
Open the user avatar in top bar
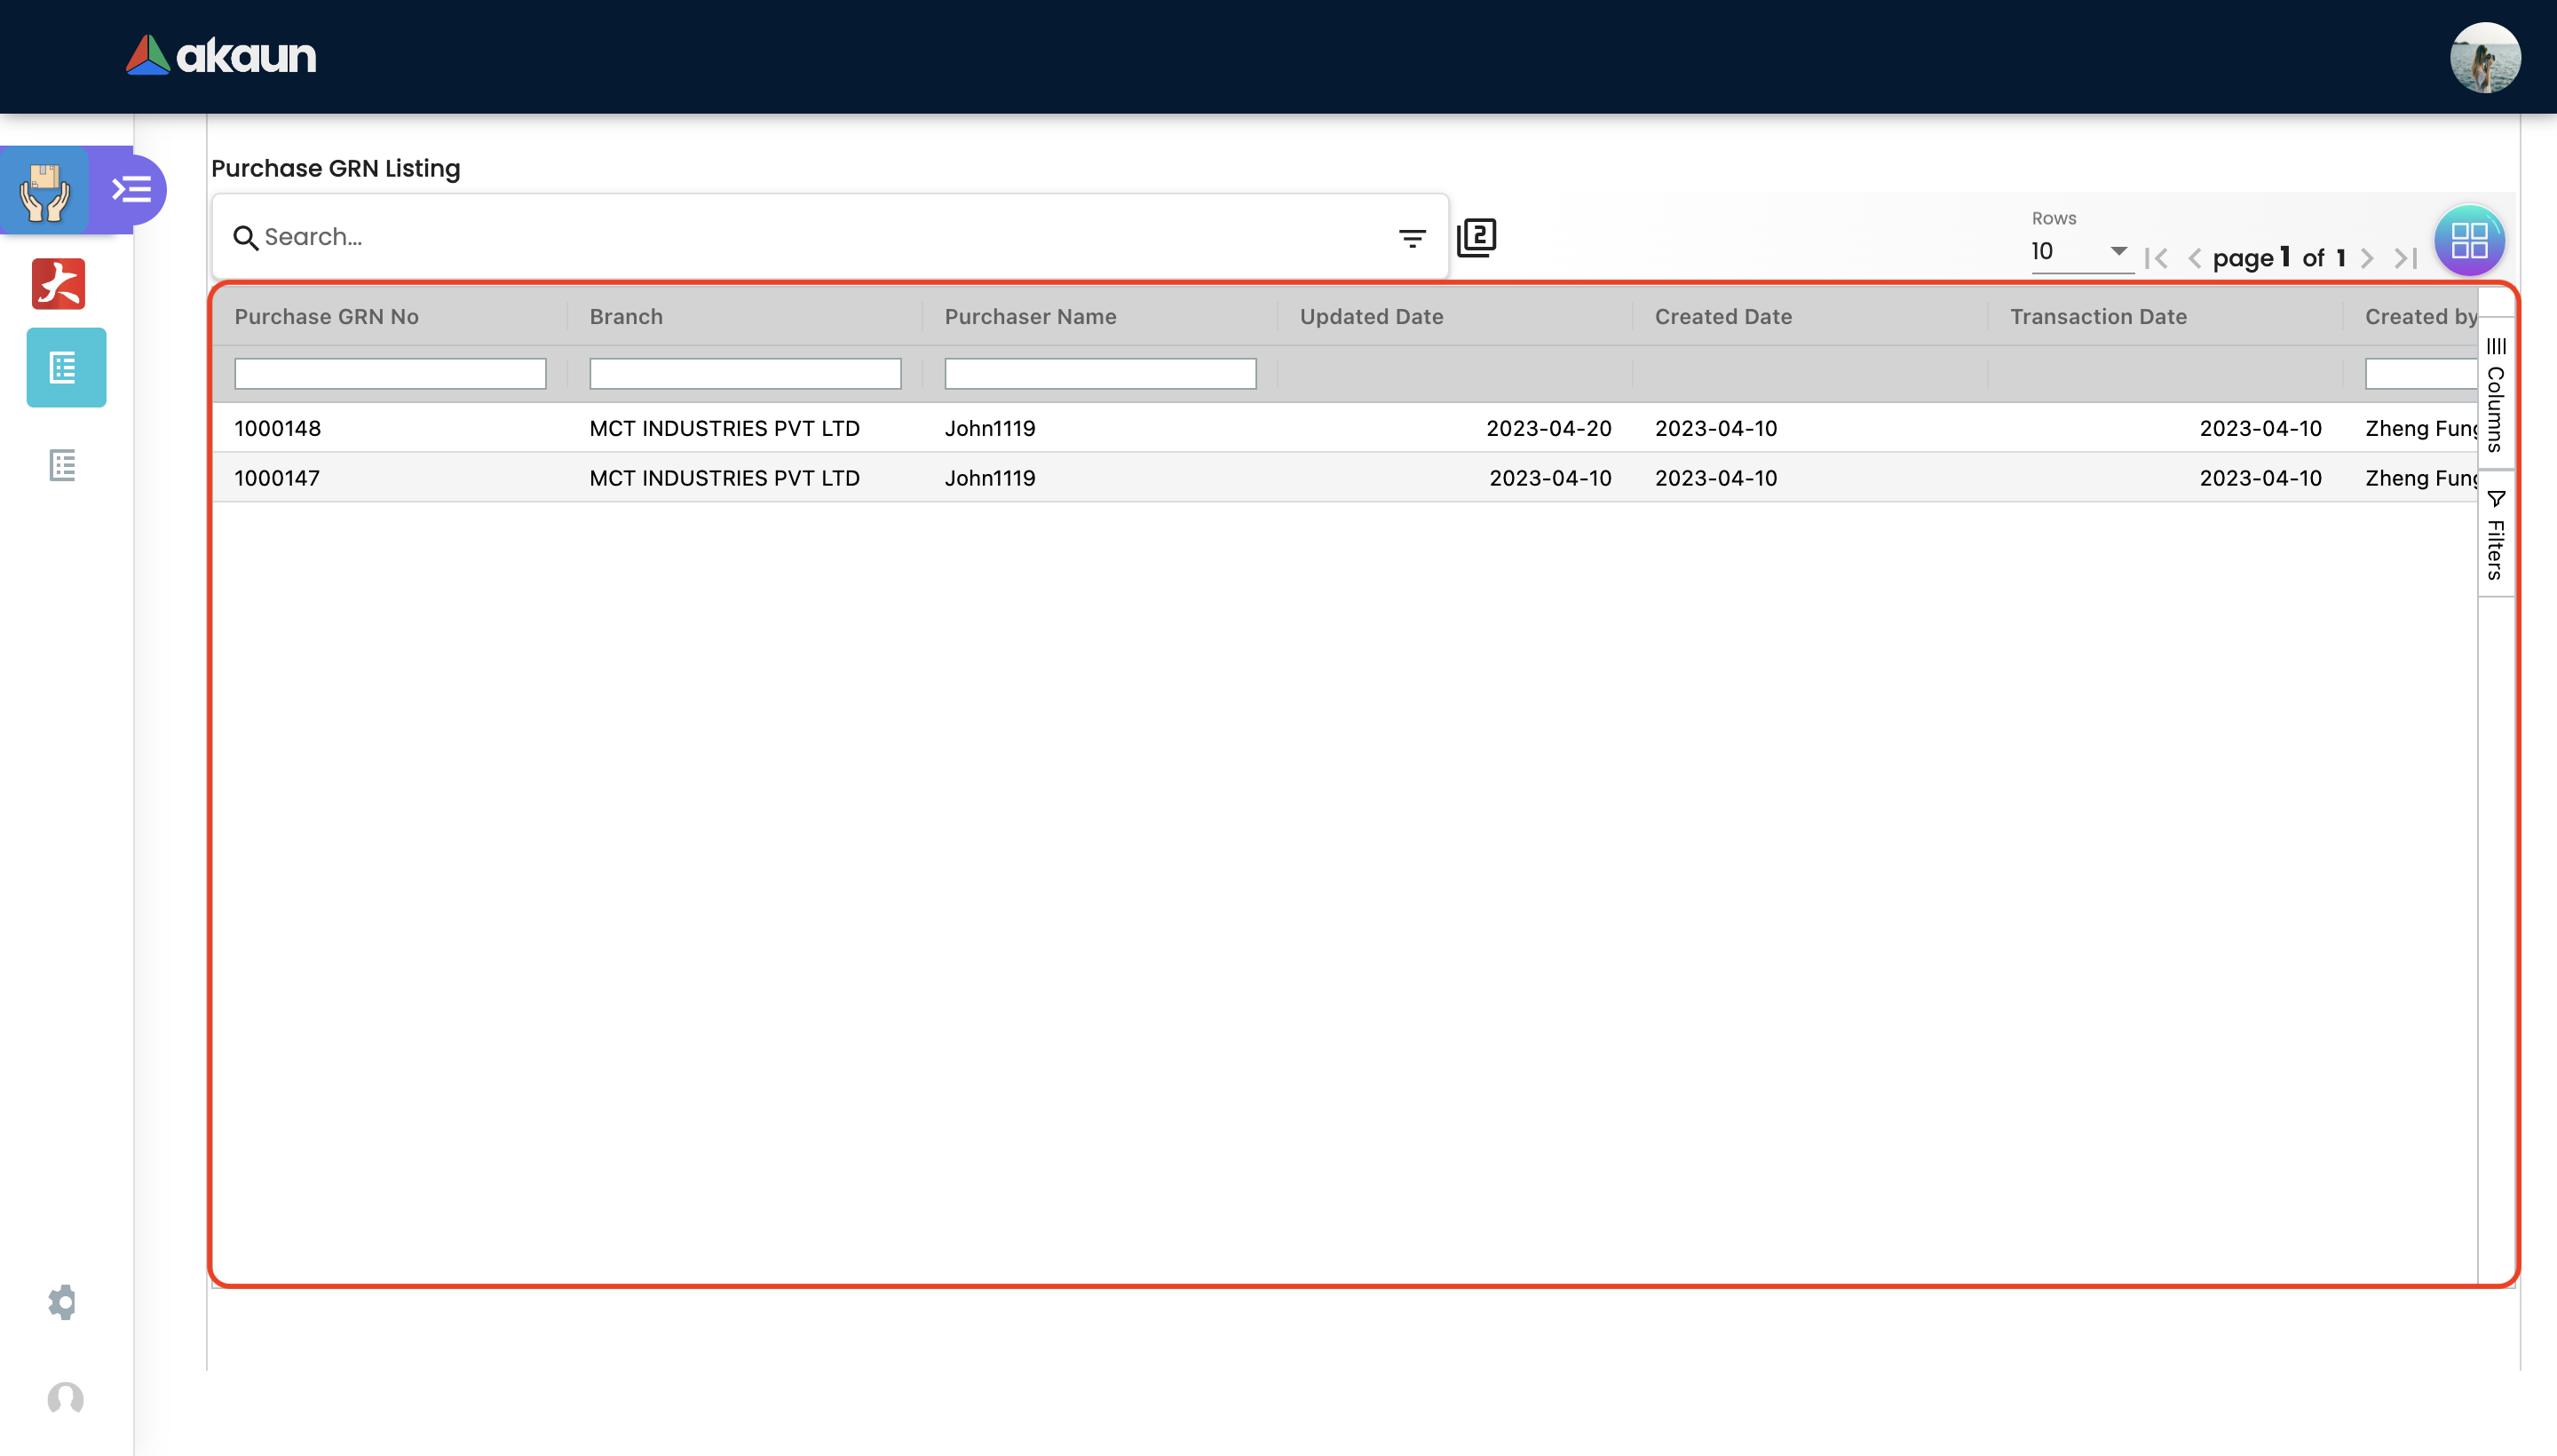click(x=2484, y=57)
